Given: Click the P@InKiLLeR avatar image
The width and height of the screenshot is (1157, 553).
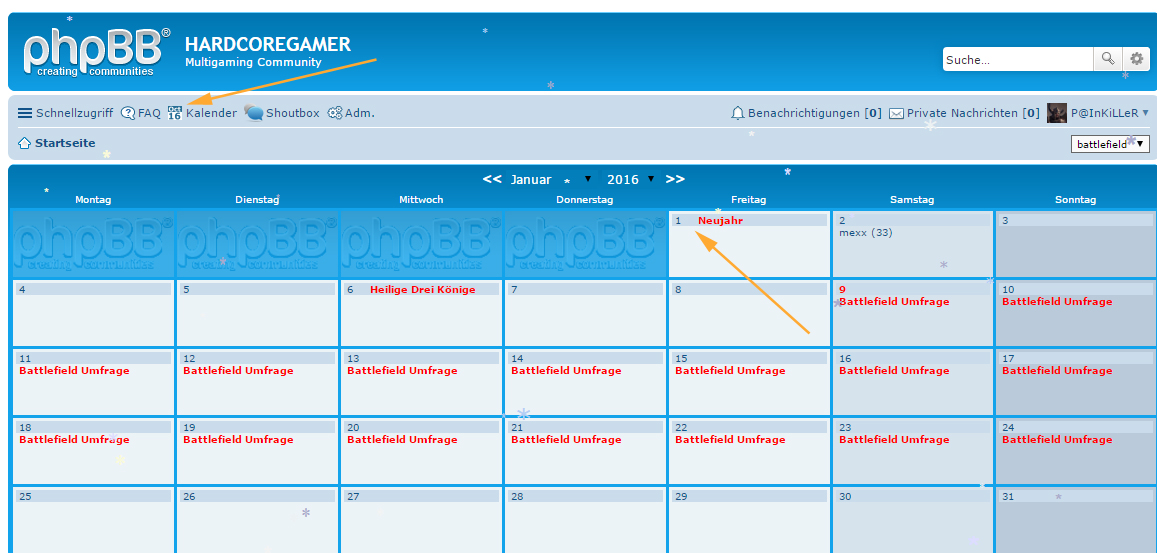Looking at the screenshot, I should [1057, 113].
